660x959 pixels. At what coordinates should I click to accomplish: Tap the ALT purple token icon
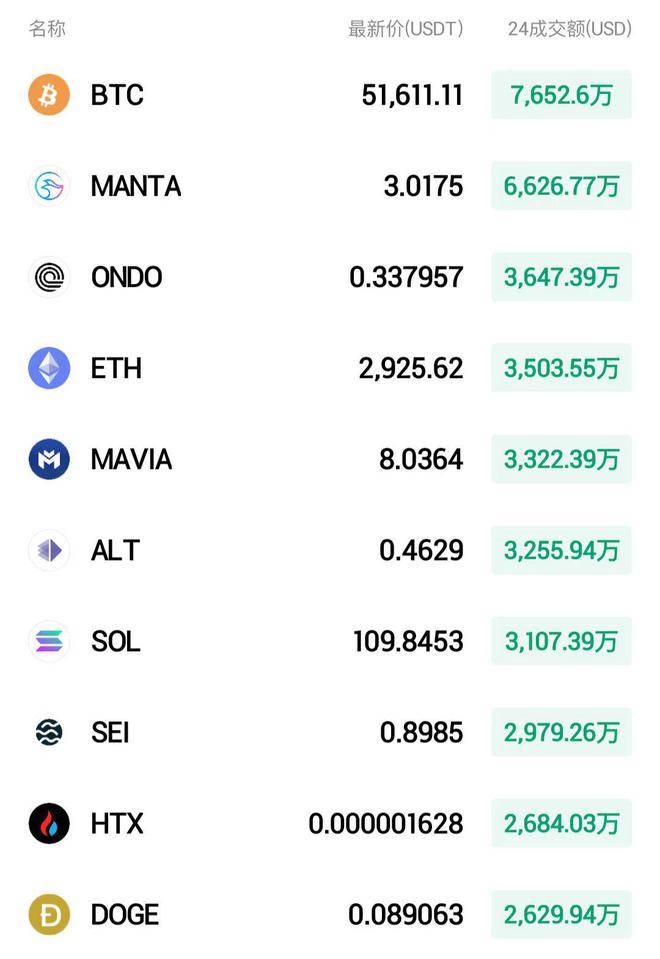point(49,550)
